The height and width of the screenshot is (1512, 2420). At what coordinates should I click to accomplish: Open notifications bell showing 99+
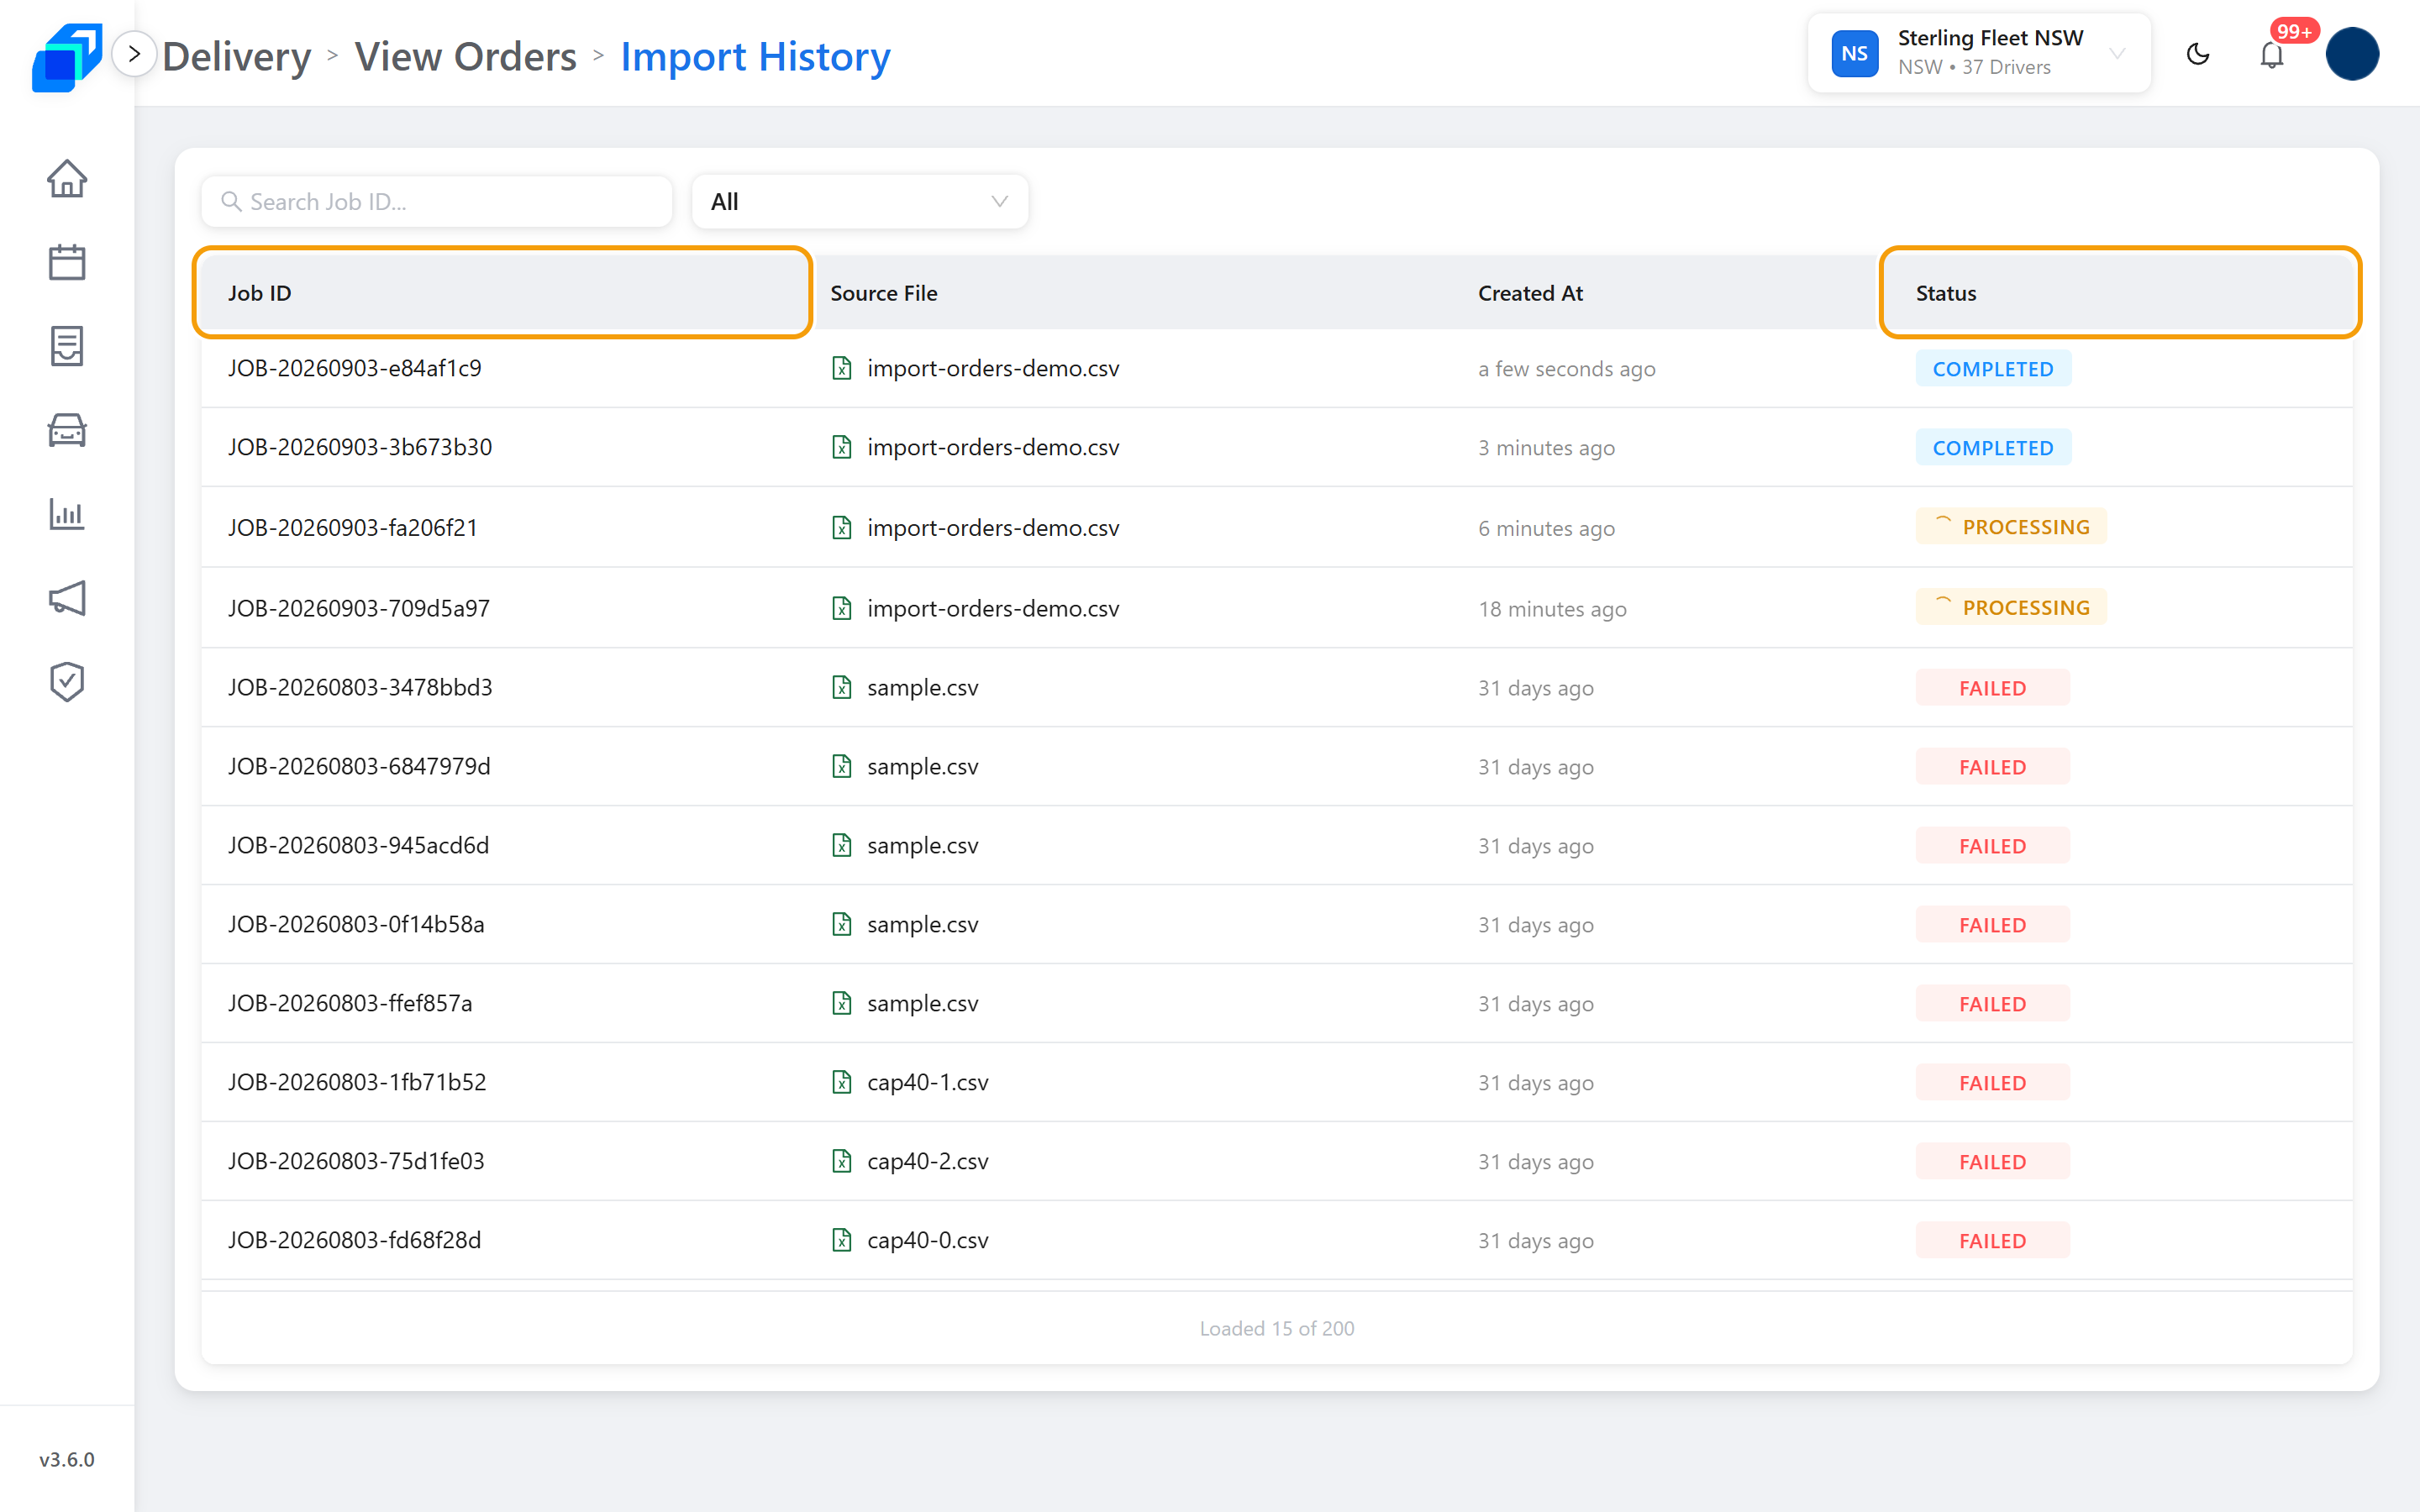pyautogui.click(x=2272, y=54)
